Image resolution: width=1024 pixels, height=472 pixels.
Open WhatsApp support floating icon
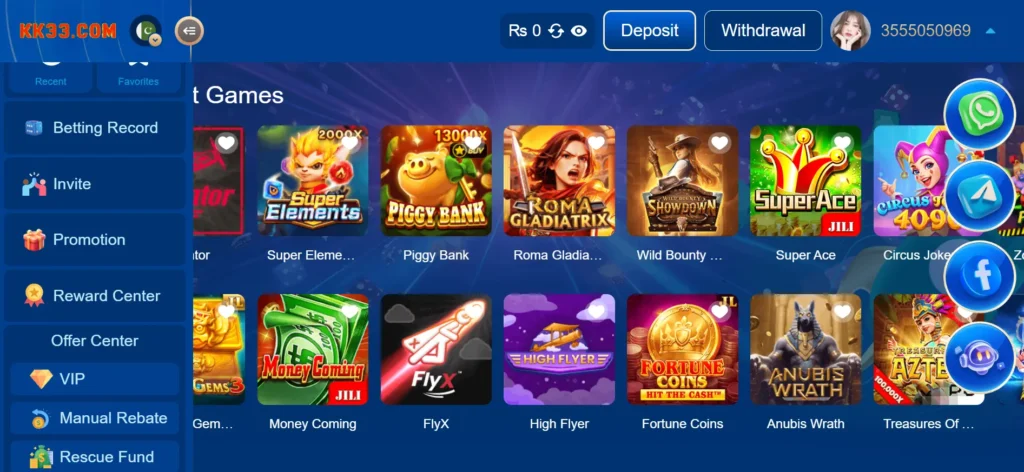[x=979, y=114]
